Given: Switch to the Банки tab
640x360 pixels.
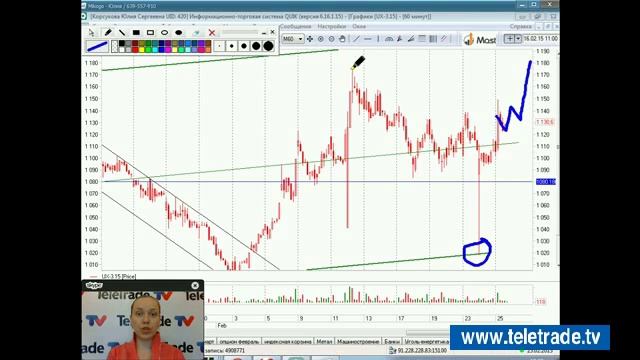Looking at the screenshot, I should tap(392, 341).
